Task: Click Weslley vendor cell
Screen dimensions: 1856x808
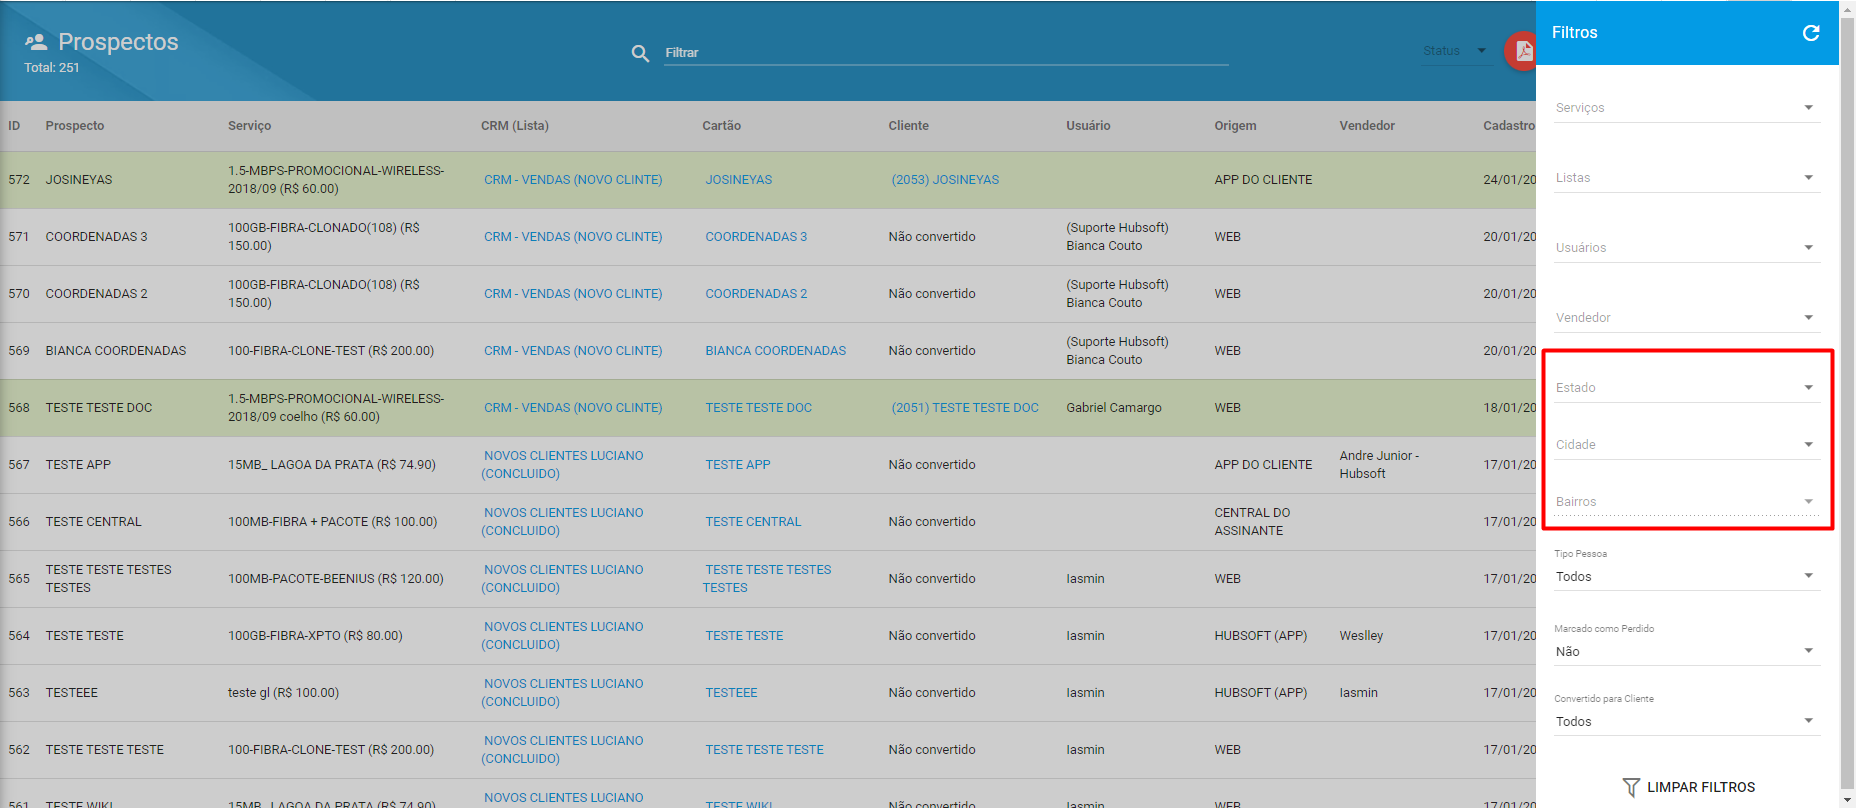Action: point(1361,636)
